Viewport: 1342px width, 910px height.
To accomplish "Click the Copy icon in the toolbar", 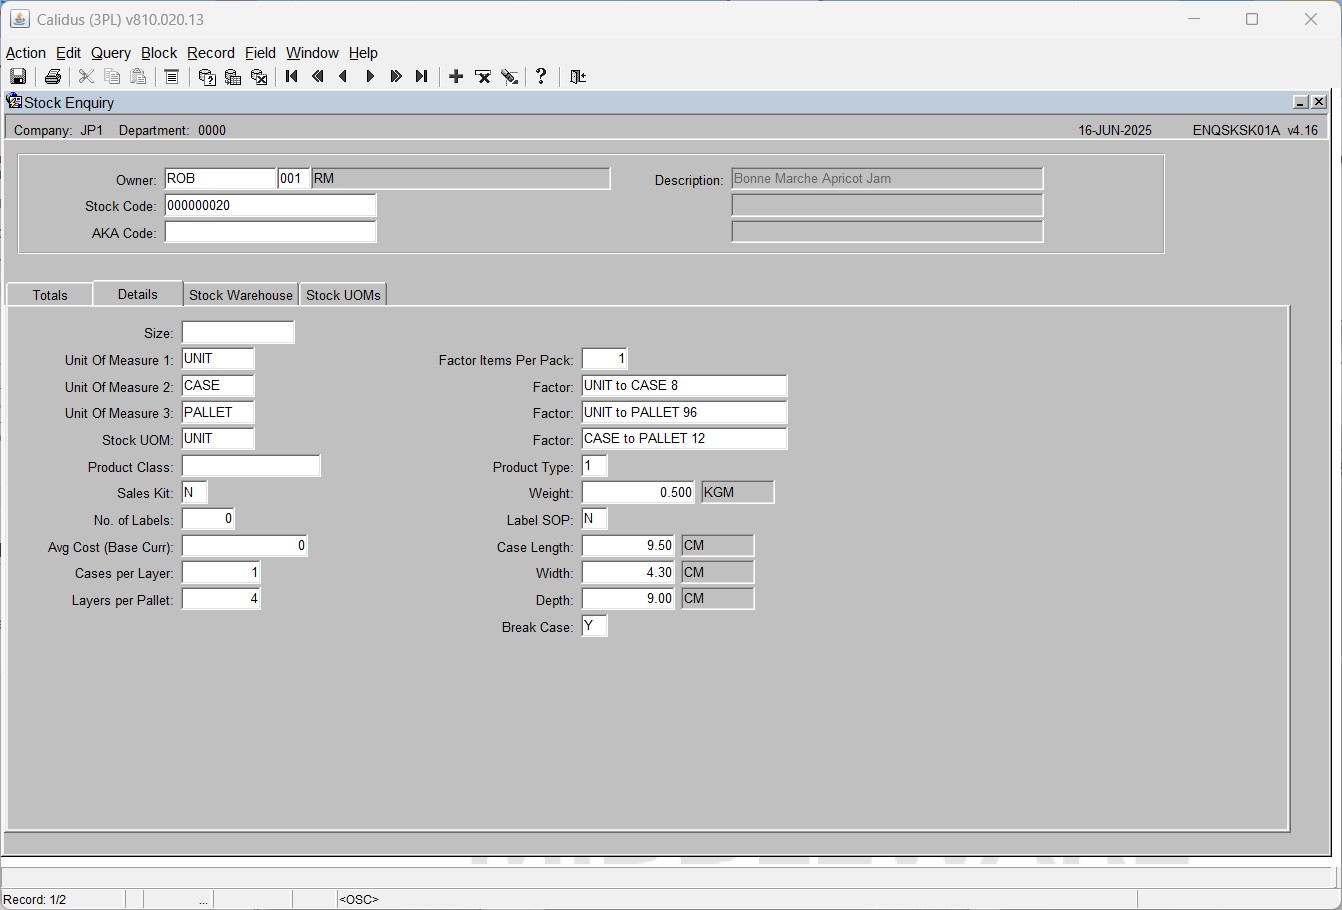I will [112, 77].
